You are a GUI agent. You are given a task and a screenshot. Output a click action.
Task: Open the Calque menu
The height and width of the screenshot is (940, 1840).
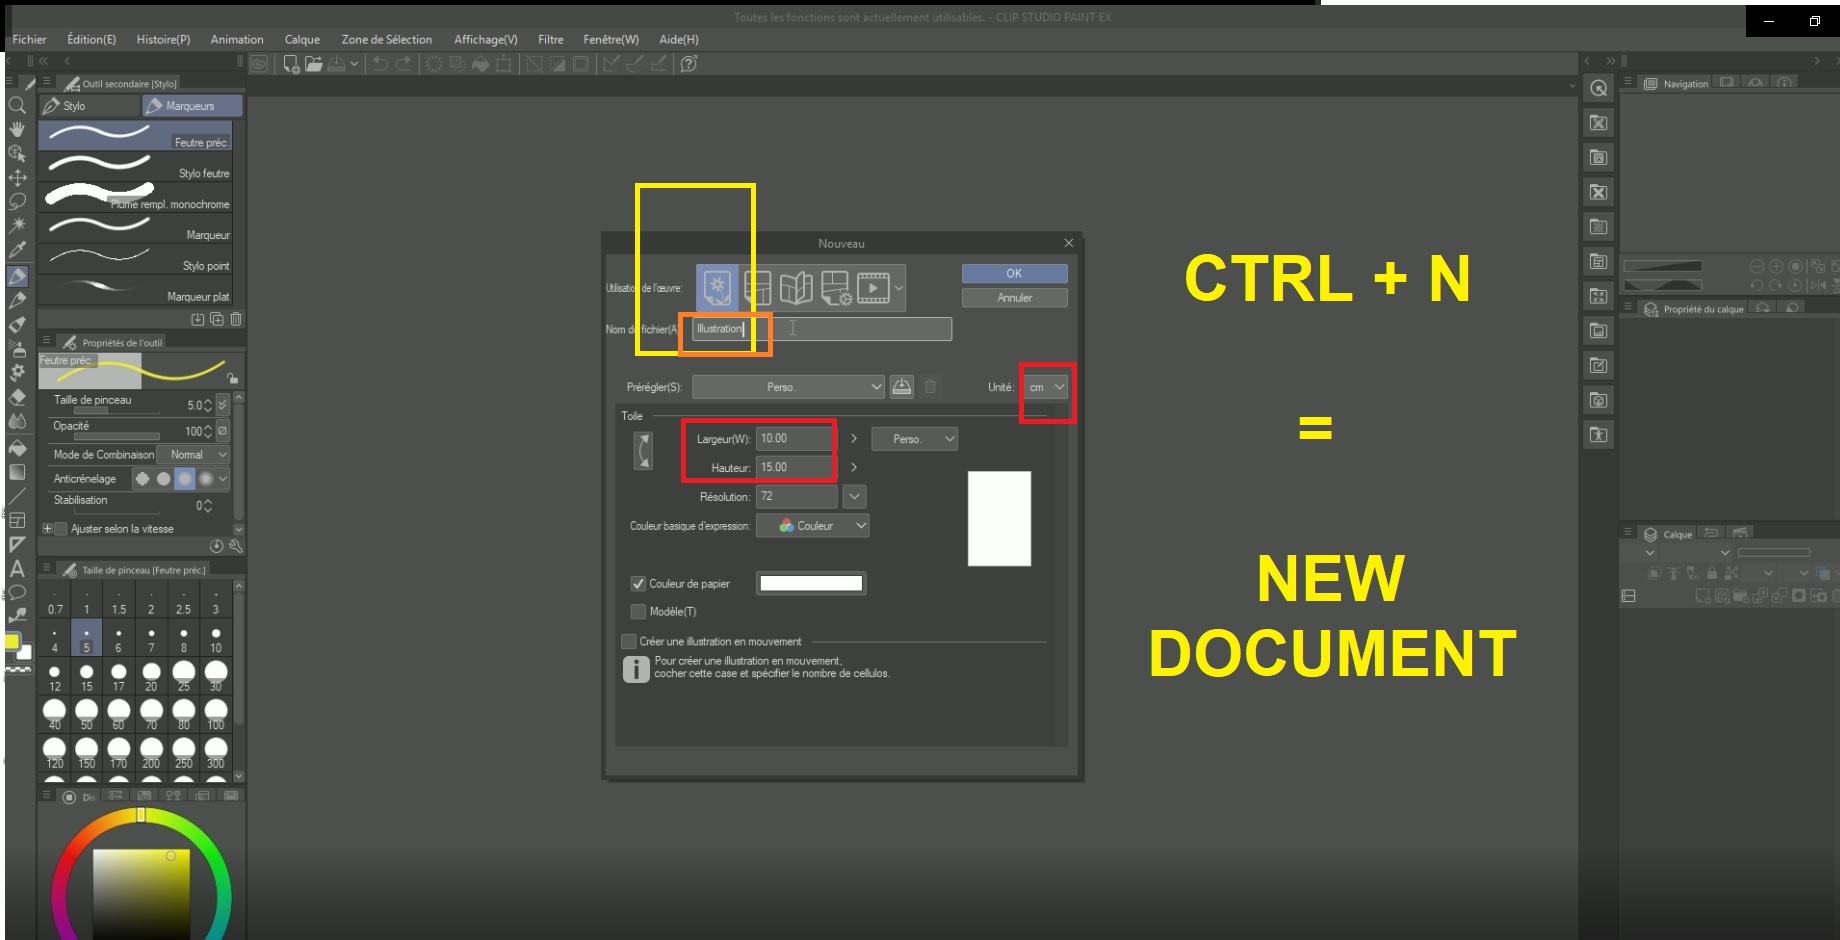302,40
